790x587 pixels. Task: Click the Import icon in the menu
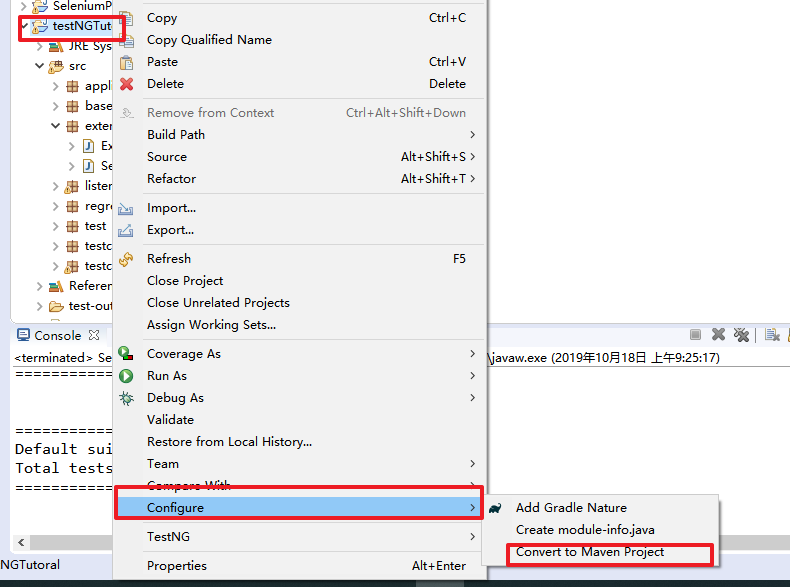coord(125,209)
